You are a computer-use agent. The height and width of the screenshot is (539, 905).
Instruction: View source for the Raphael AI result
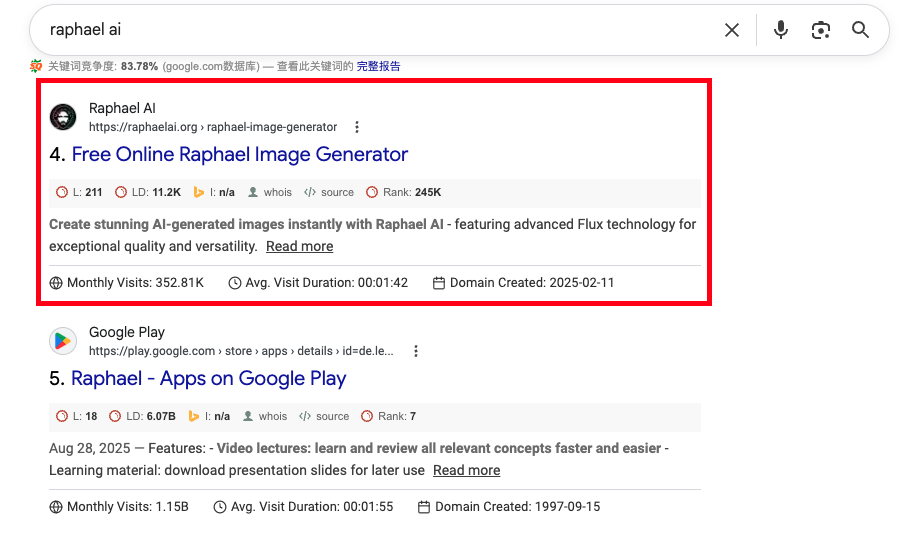click(329, 192)
